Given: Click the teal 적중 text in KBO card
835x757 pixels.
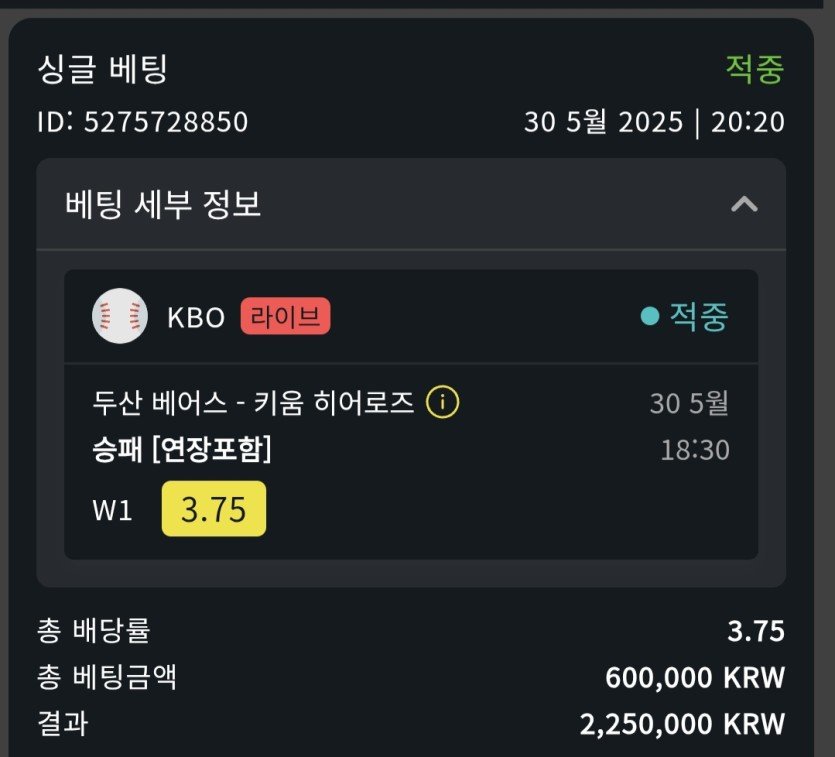Looking at the screenshot, I should (x=699, y=316).
